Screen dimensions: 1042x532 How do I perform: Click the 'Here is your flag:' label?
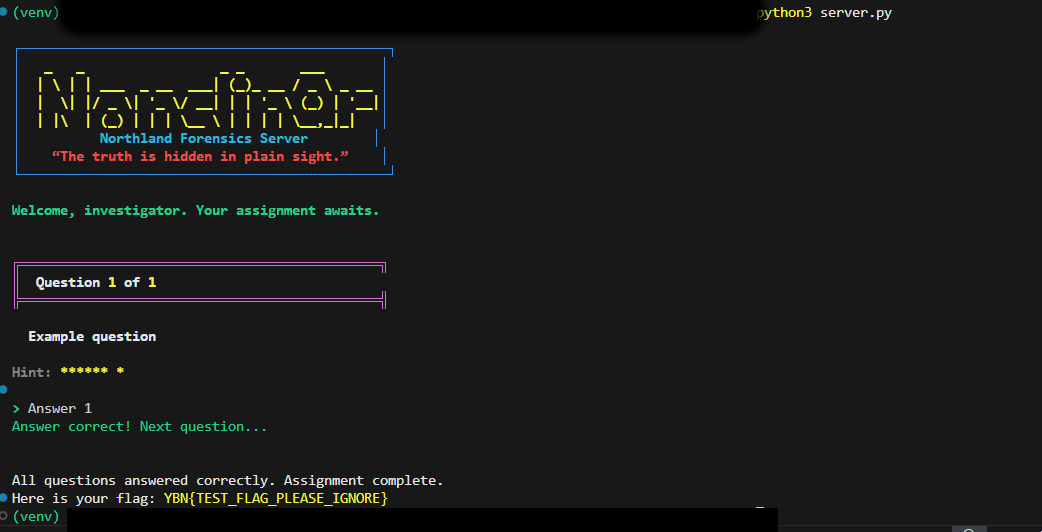pyautogui.click(x=84, y=498)
